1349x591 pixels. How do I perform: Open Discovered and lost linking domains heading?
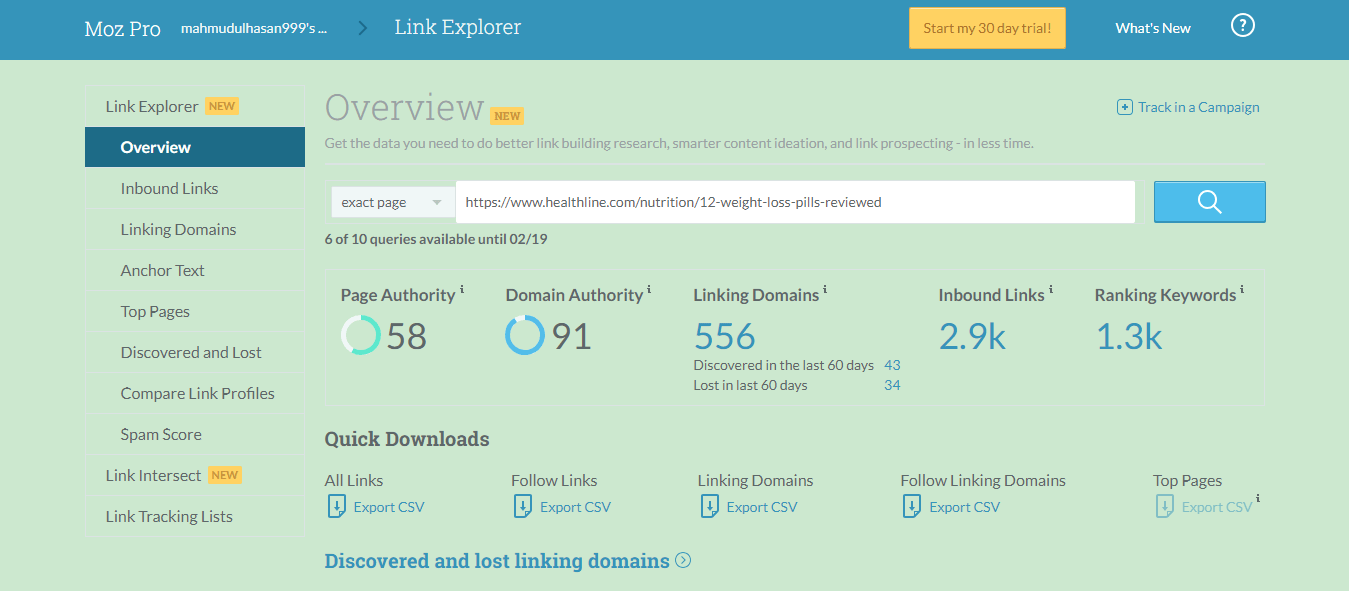[x=497, y=561]
